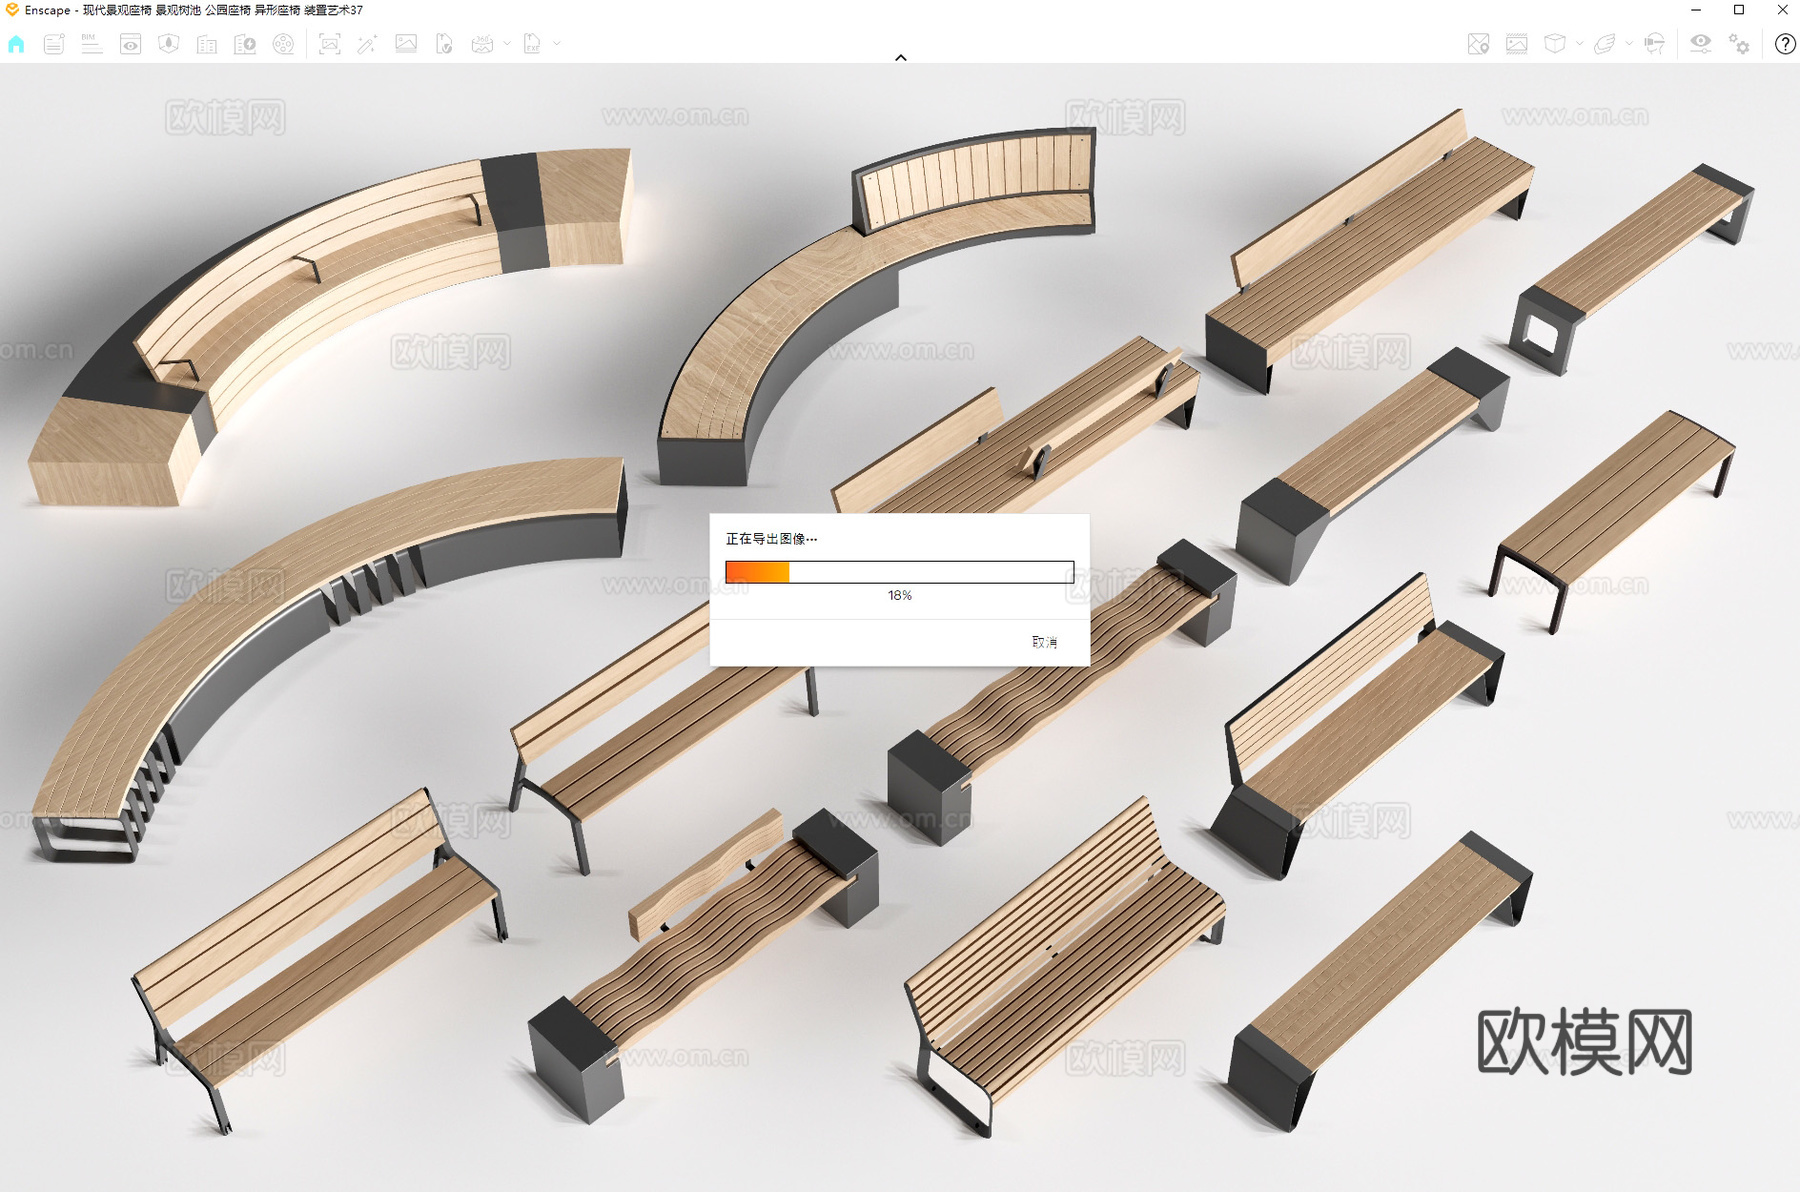Screen dimensions: 1800x1192
Task: Toggle the VR headset icon
Action: [1655, 44]
